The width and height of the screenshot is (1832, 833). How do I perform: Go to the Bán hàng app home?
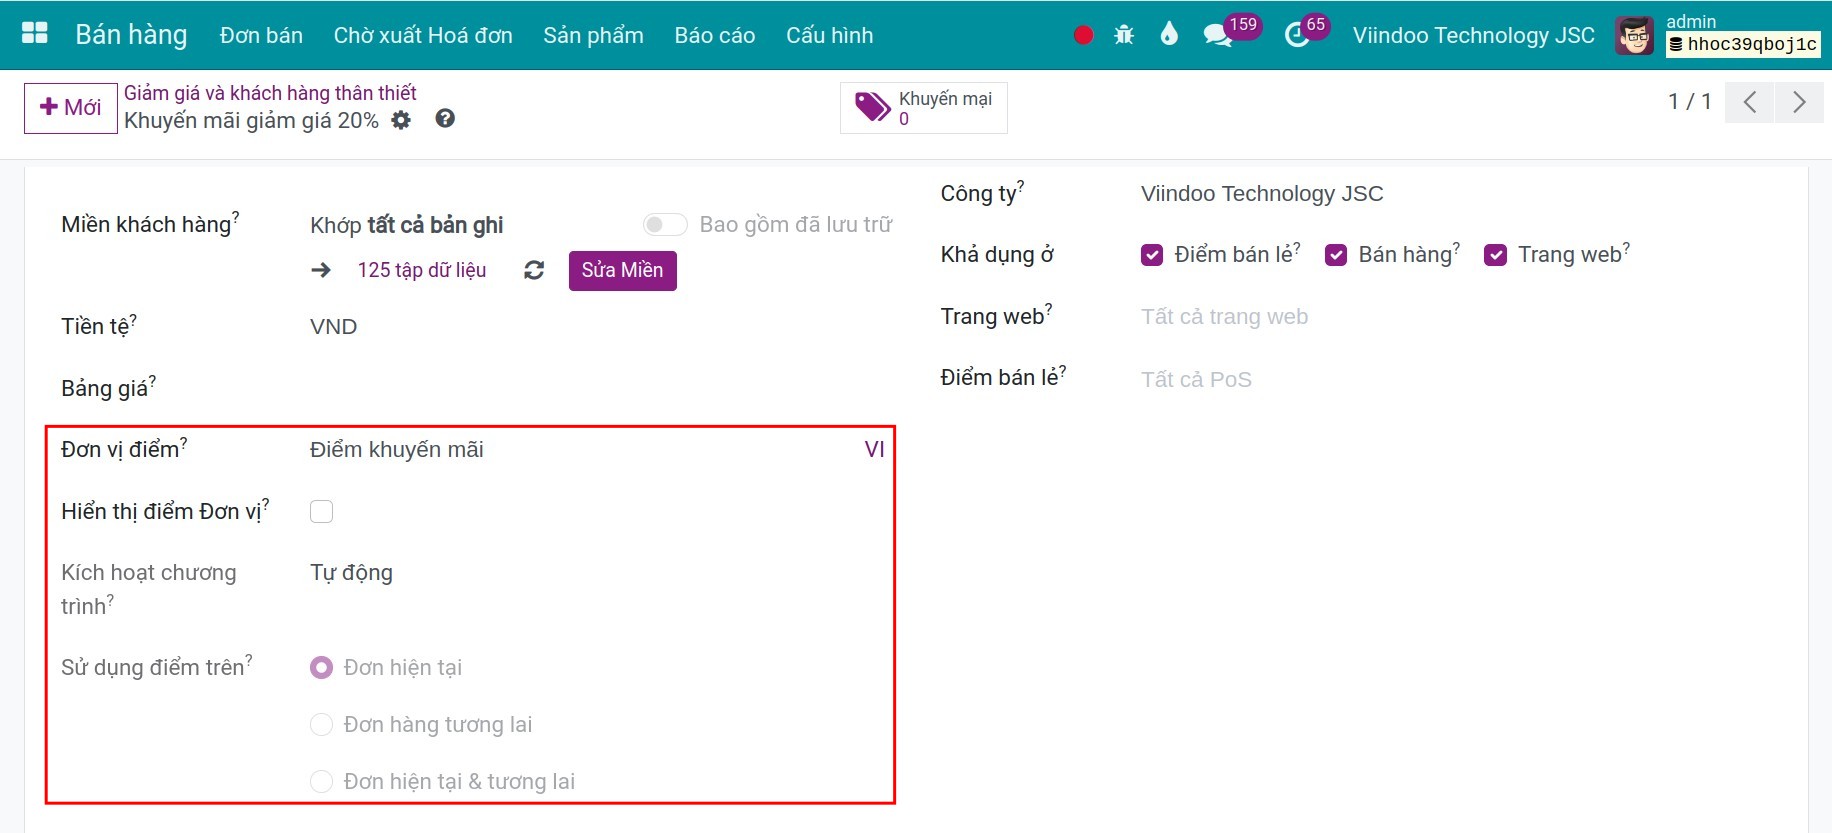131,34
